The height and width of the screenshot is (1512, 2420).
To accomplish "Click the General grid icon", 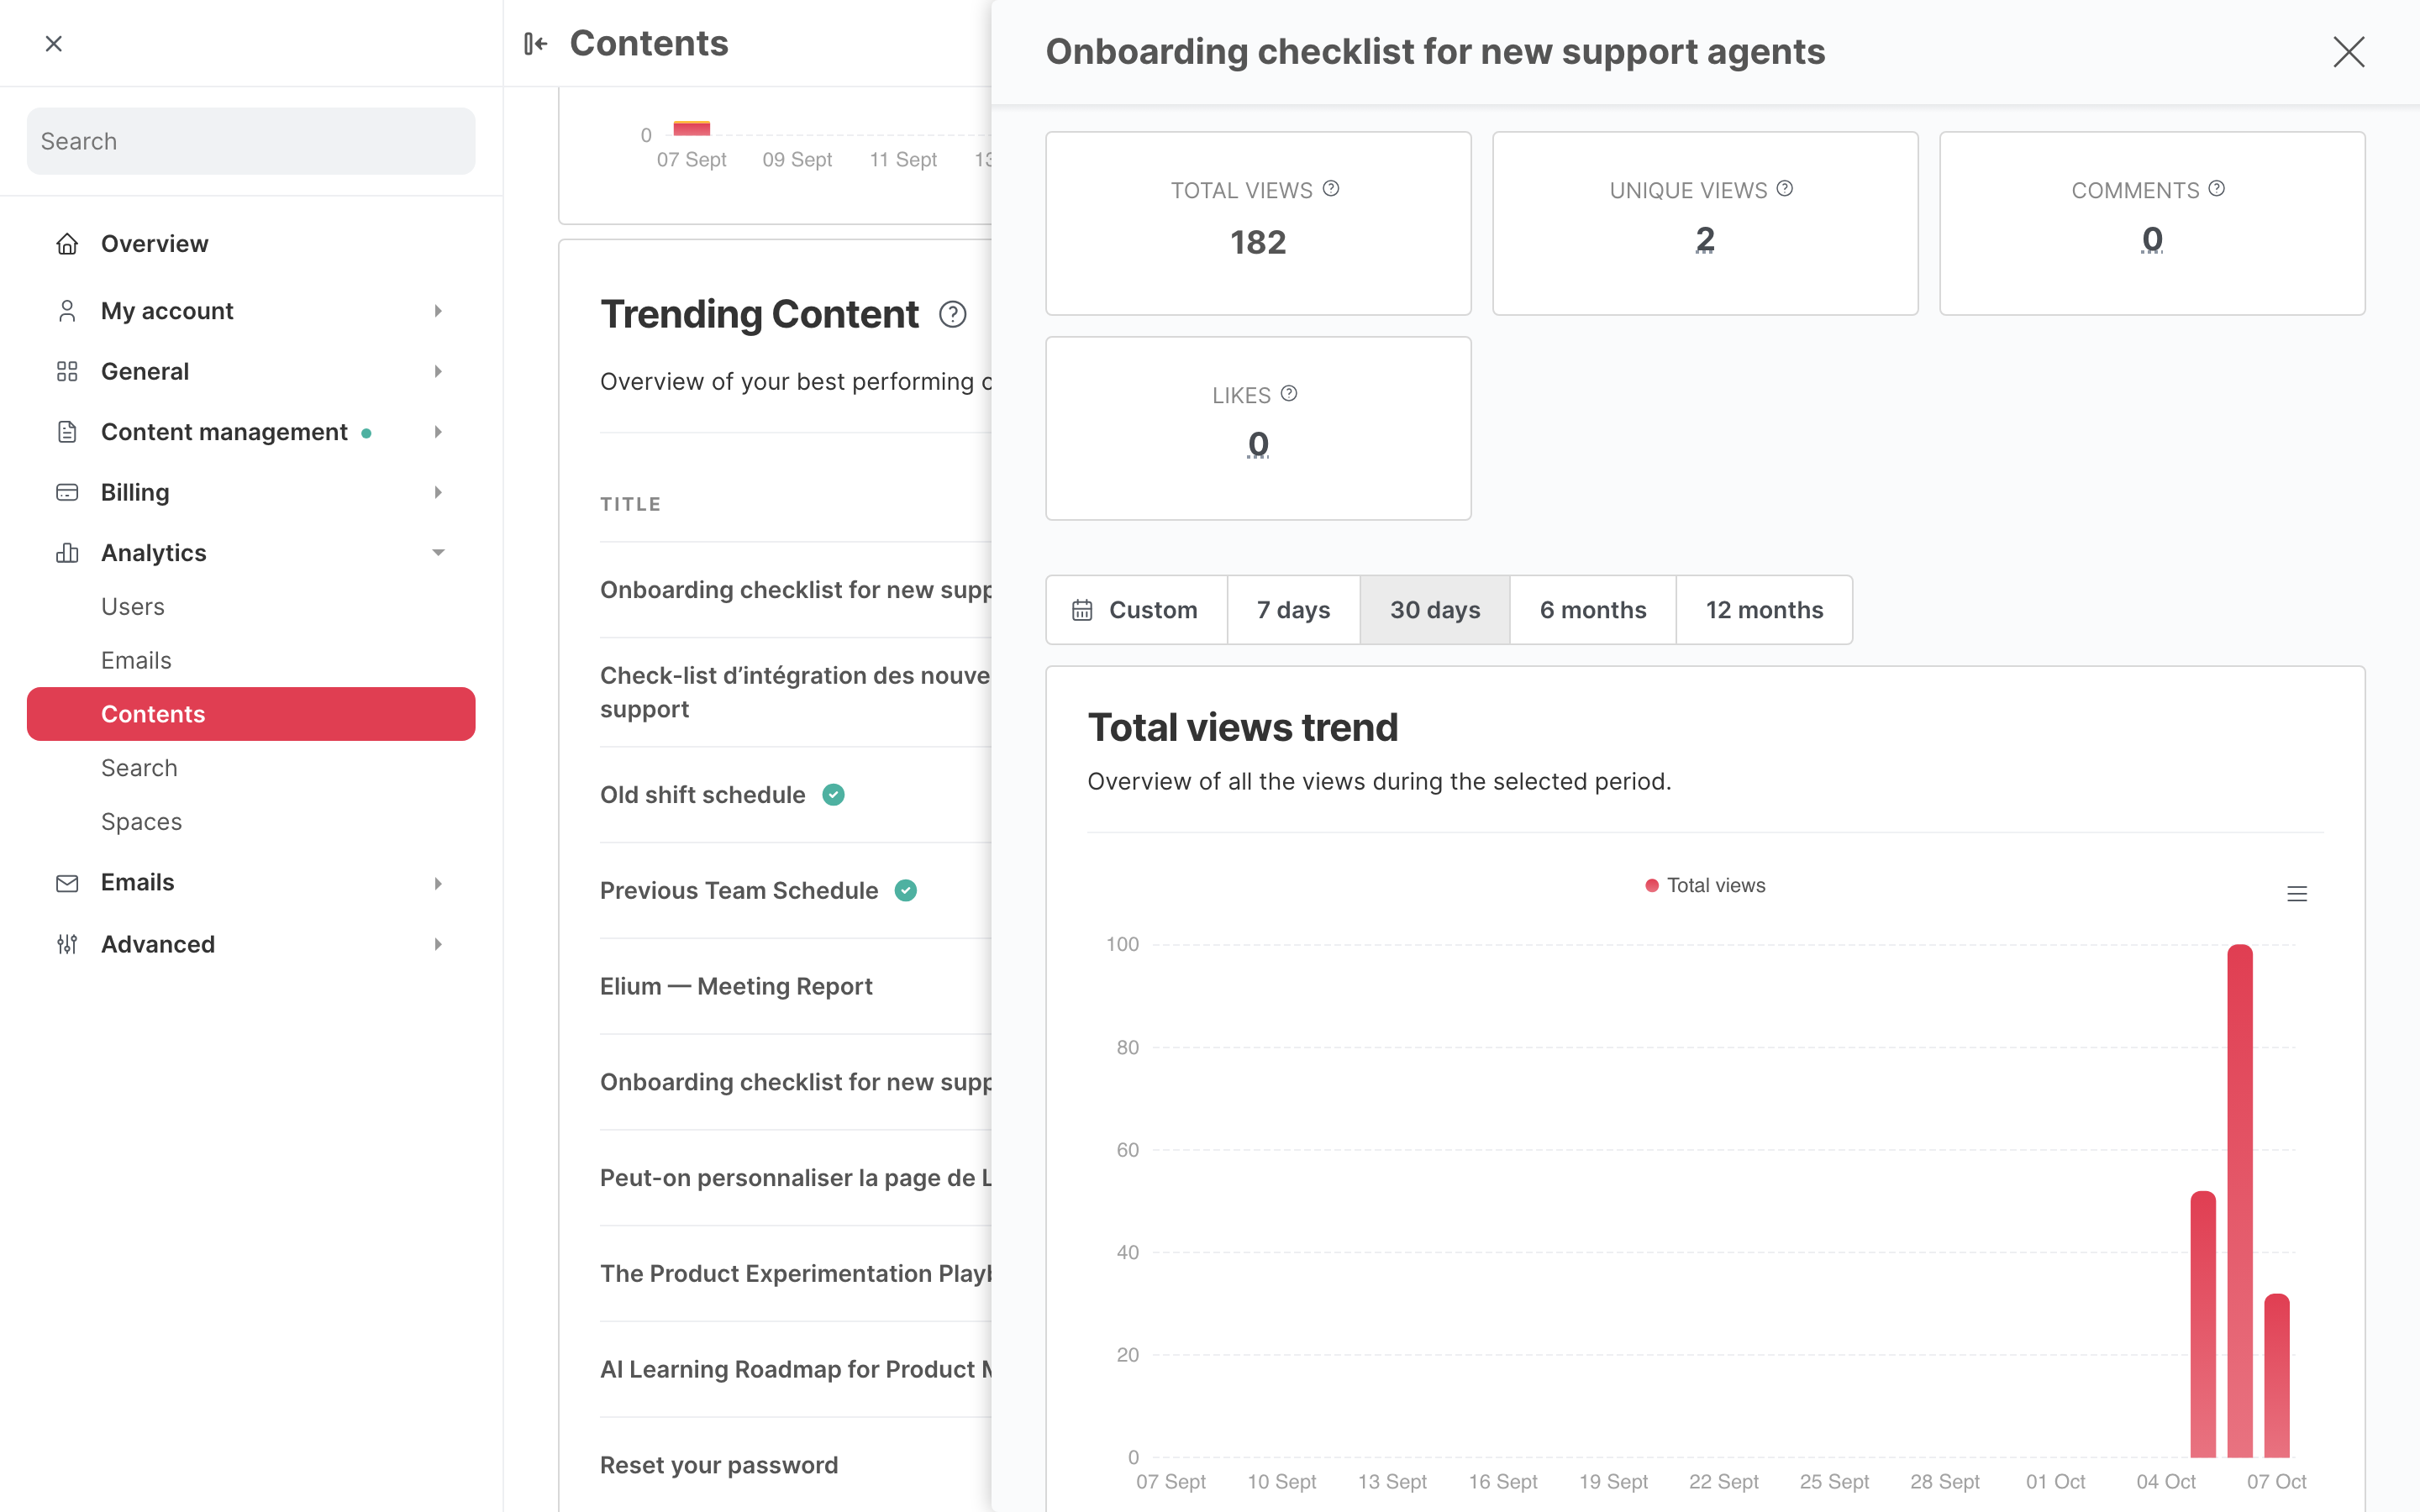I will click(67, 371).
